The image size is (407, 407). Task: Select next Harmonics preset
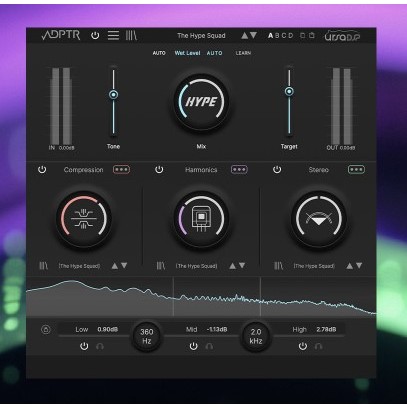click(x=242, y=266)
